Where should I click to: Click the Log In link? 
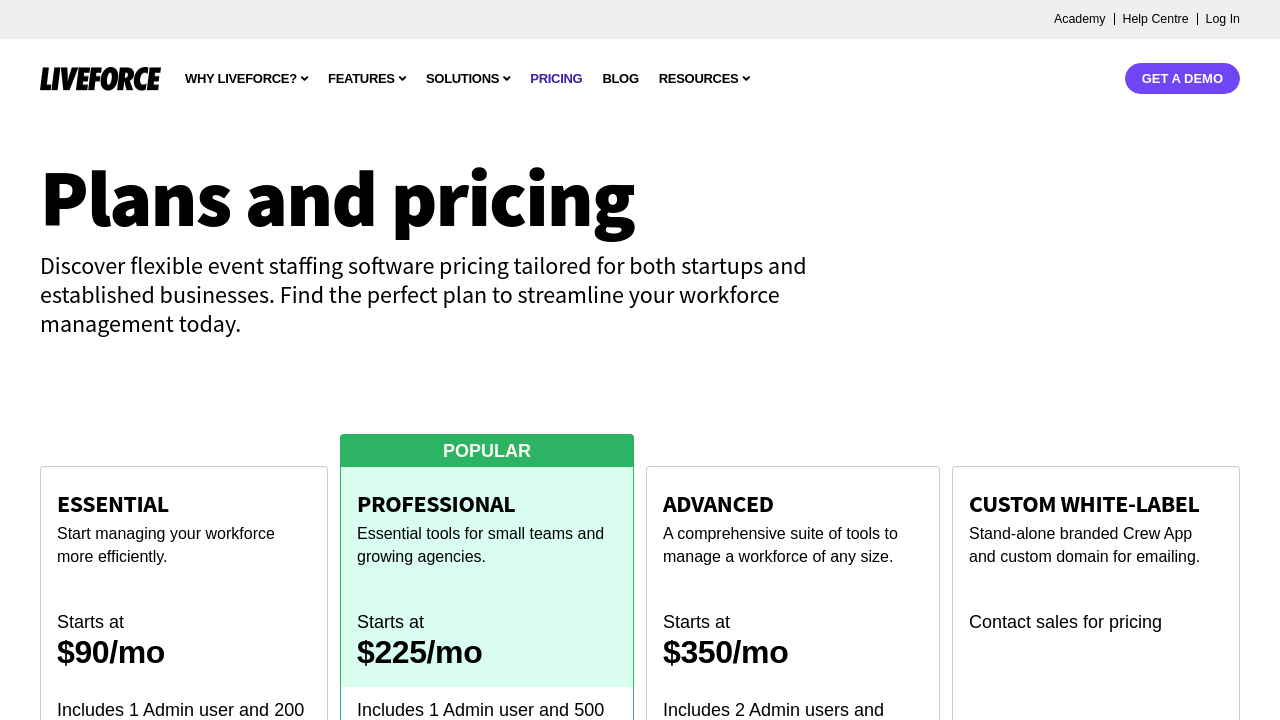pos(1222,19)
